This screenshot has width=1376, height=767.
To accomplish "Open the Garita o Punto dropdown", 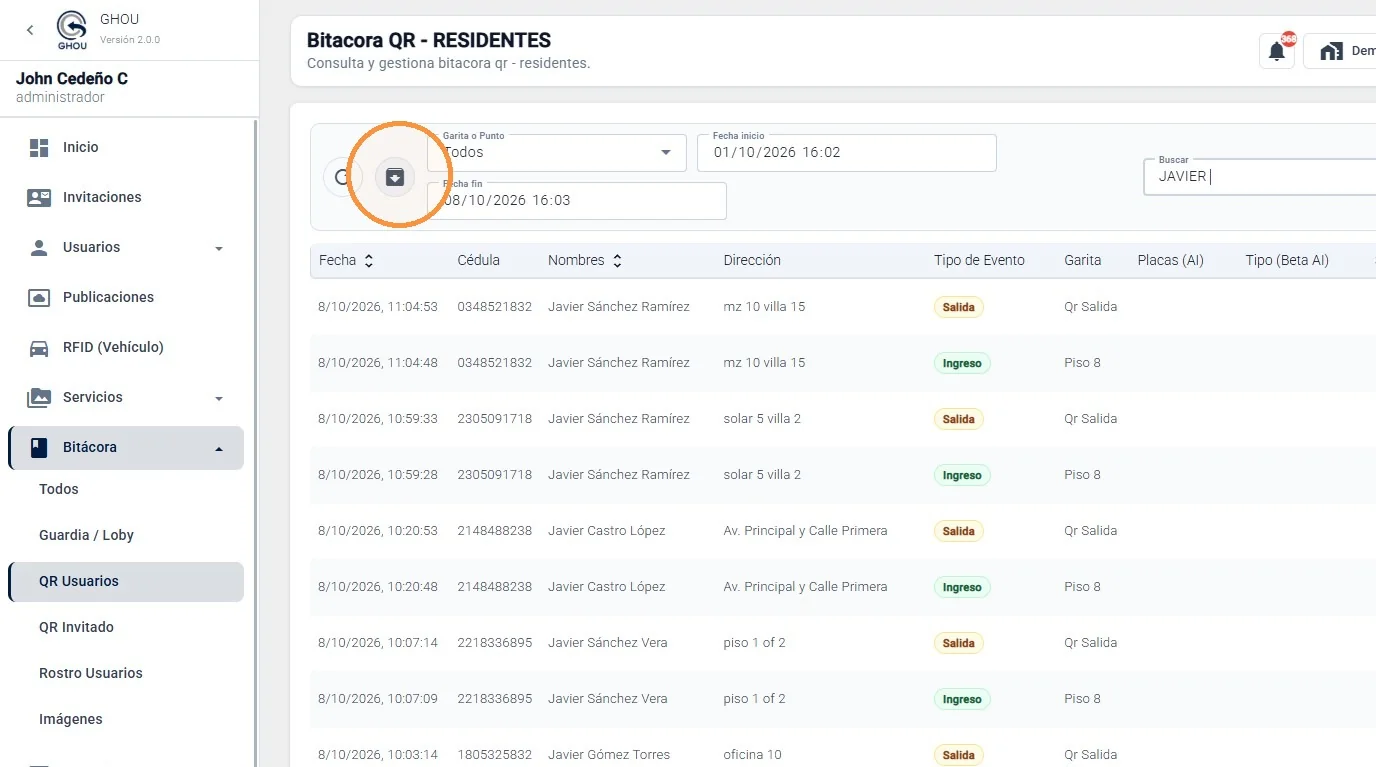I will (x=557, y=153).
